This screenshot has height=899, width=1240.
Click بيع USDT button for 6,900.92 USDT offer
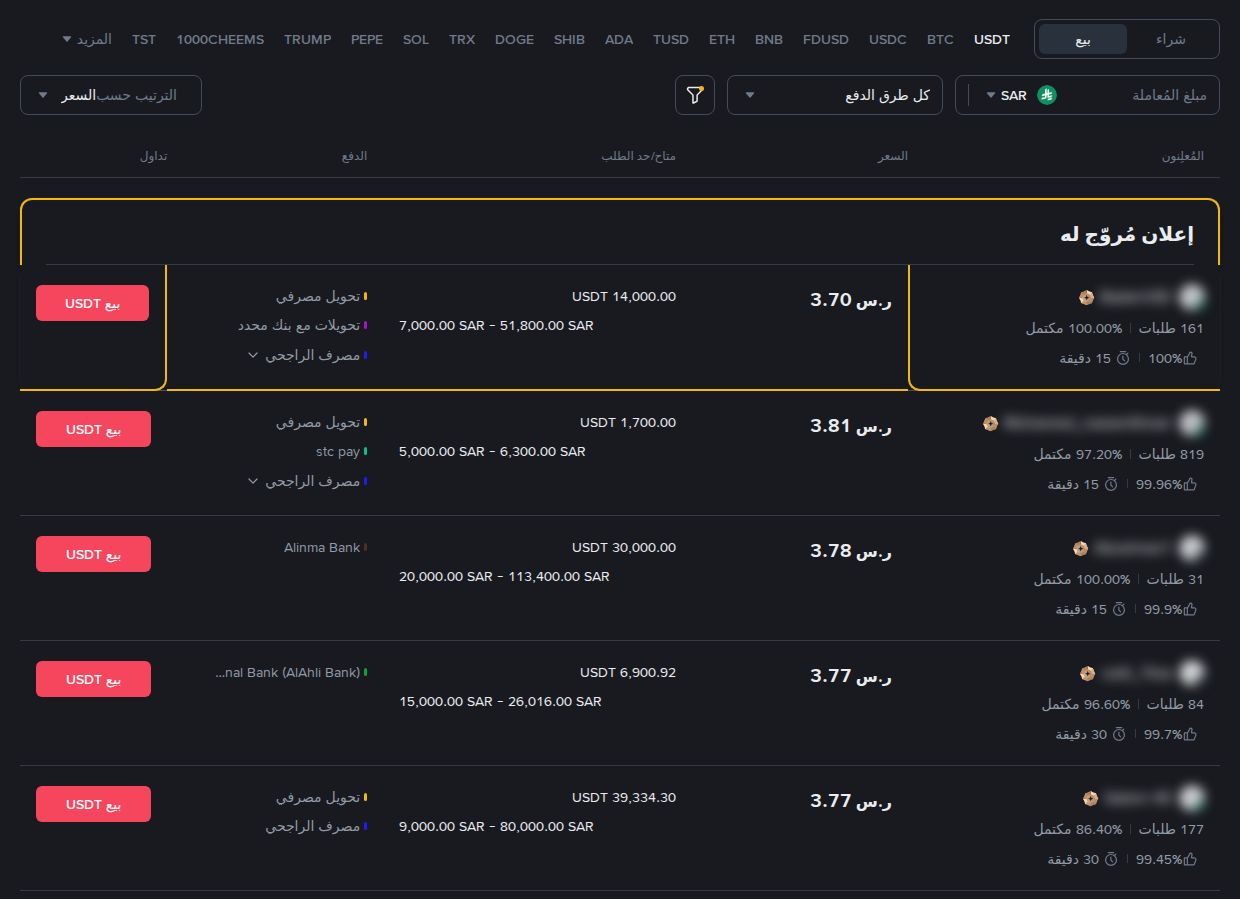[x=93, y=679]
